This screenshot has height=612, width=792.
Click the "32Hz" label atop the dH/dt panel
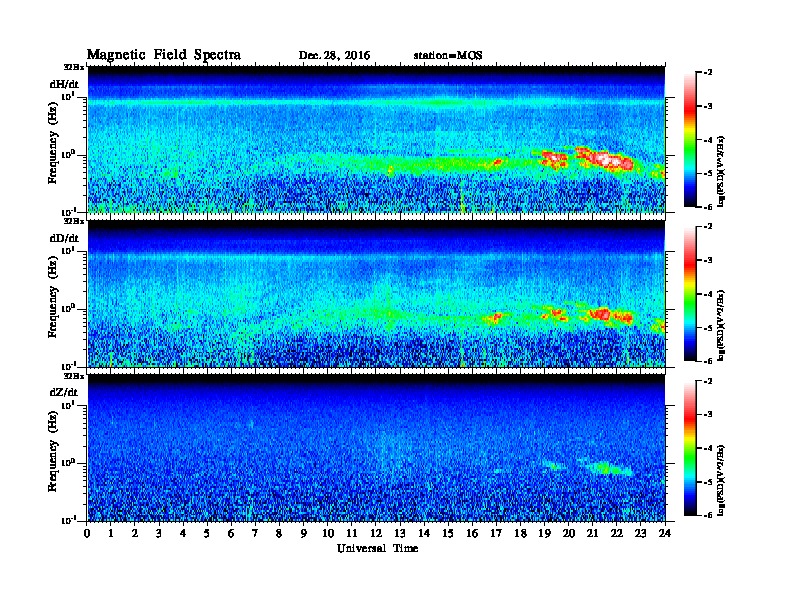[74, 67]
